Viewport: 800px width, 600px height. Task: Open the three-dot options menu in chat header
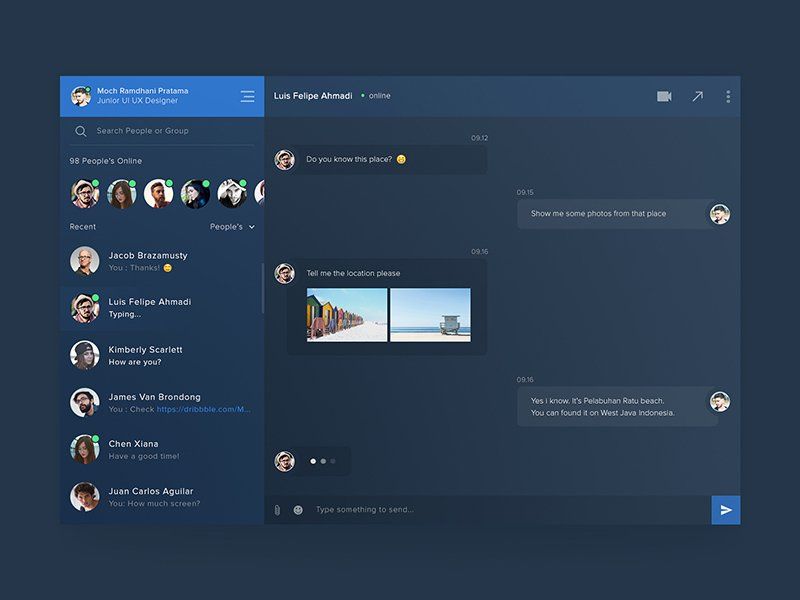(727, 96)
